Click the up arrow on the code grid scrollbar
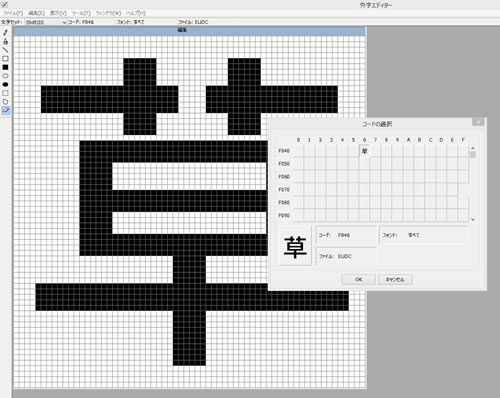Screen dimensions: 500x398 pos(473,148)
